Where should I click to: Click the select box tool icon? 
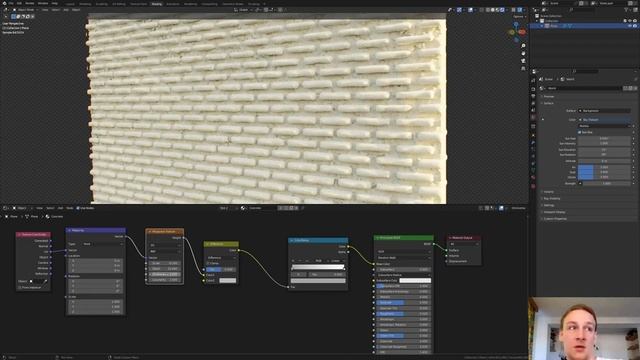tap(13, 17)
